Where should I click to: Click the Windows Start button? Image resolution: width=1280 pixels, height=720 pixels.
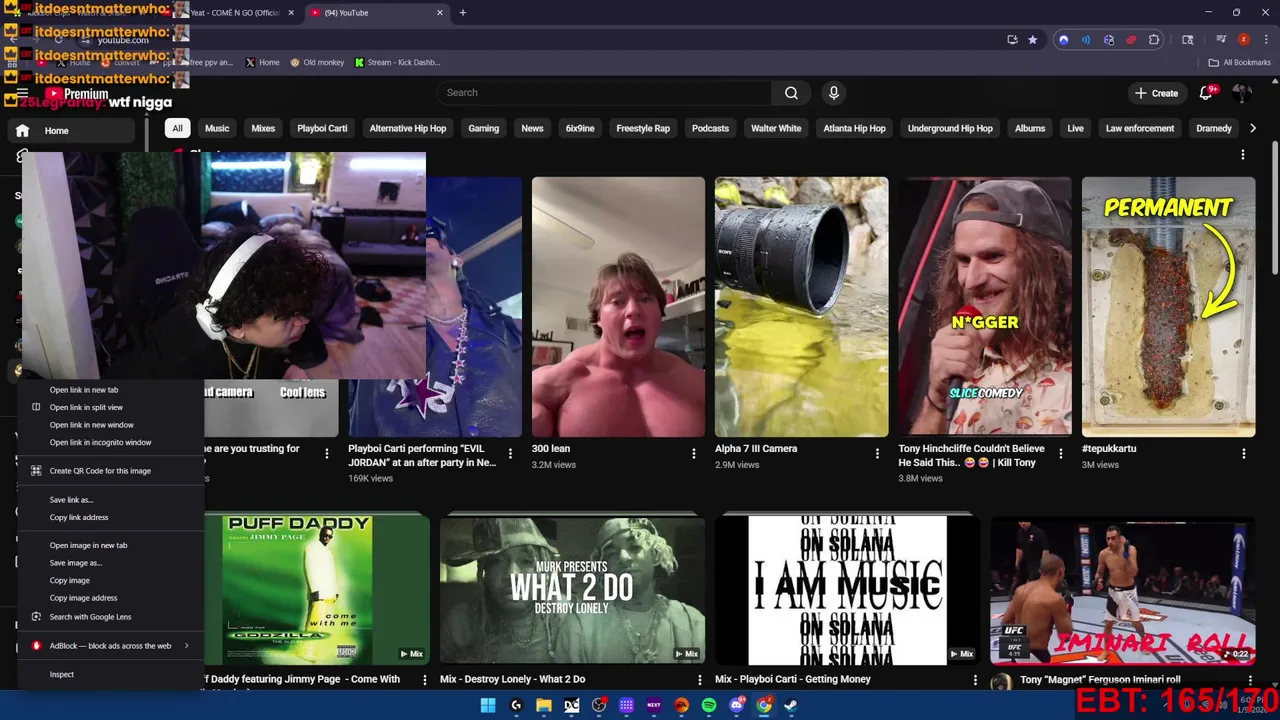[x=488, y=705]
